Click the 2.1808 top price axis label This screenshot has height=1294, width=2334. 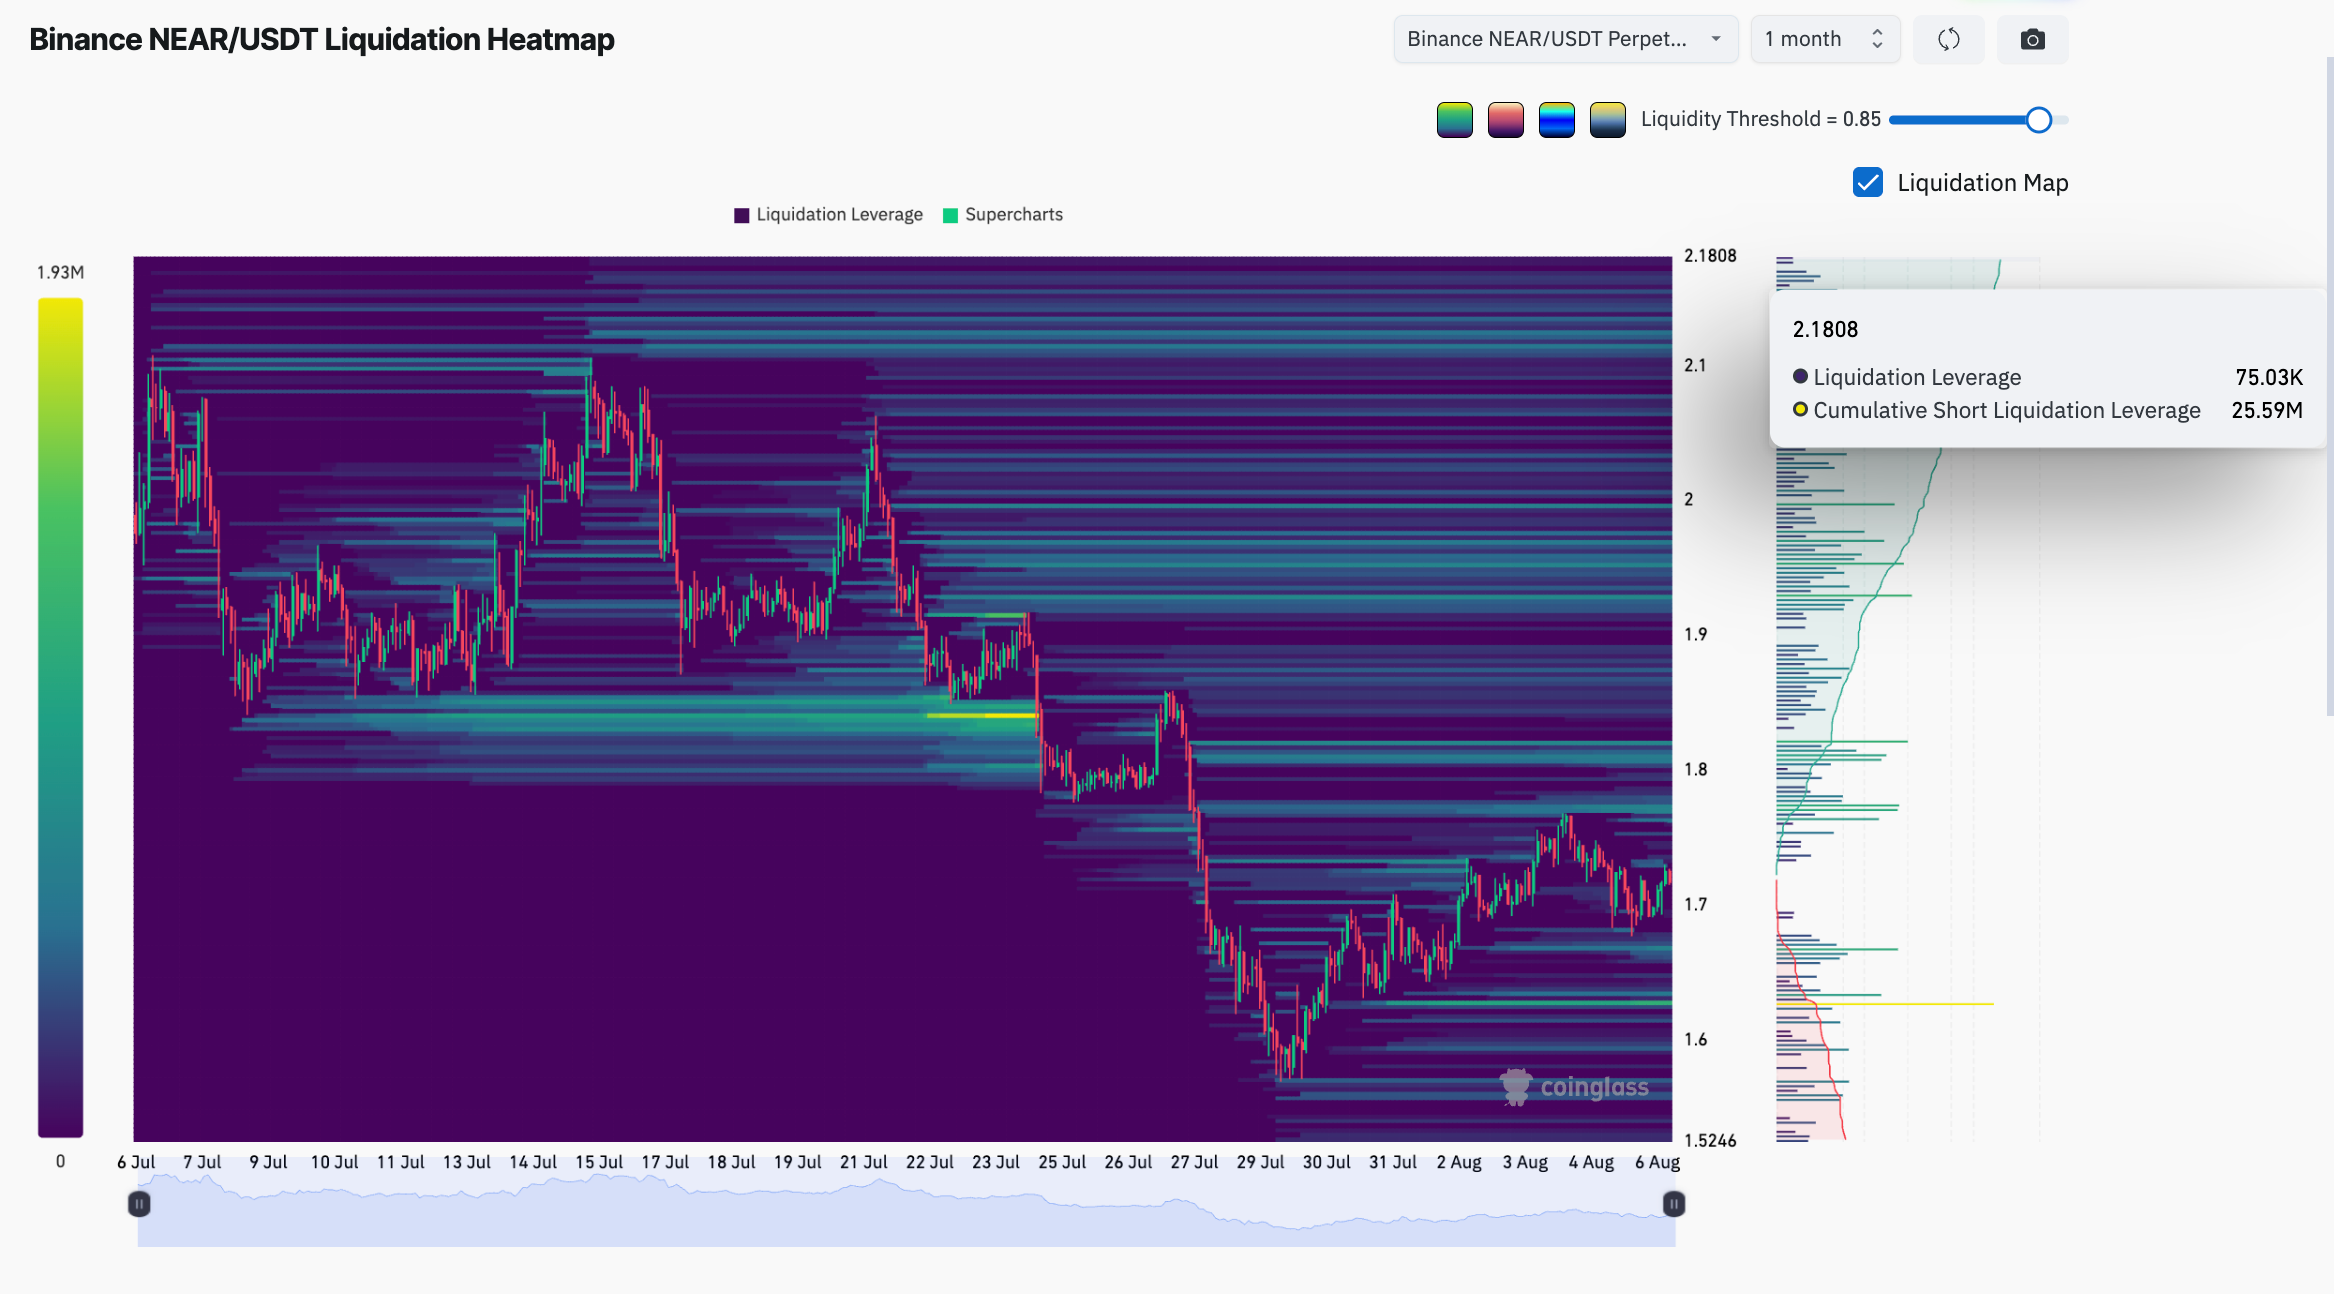pos(1710,256)
